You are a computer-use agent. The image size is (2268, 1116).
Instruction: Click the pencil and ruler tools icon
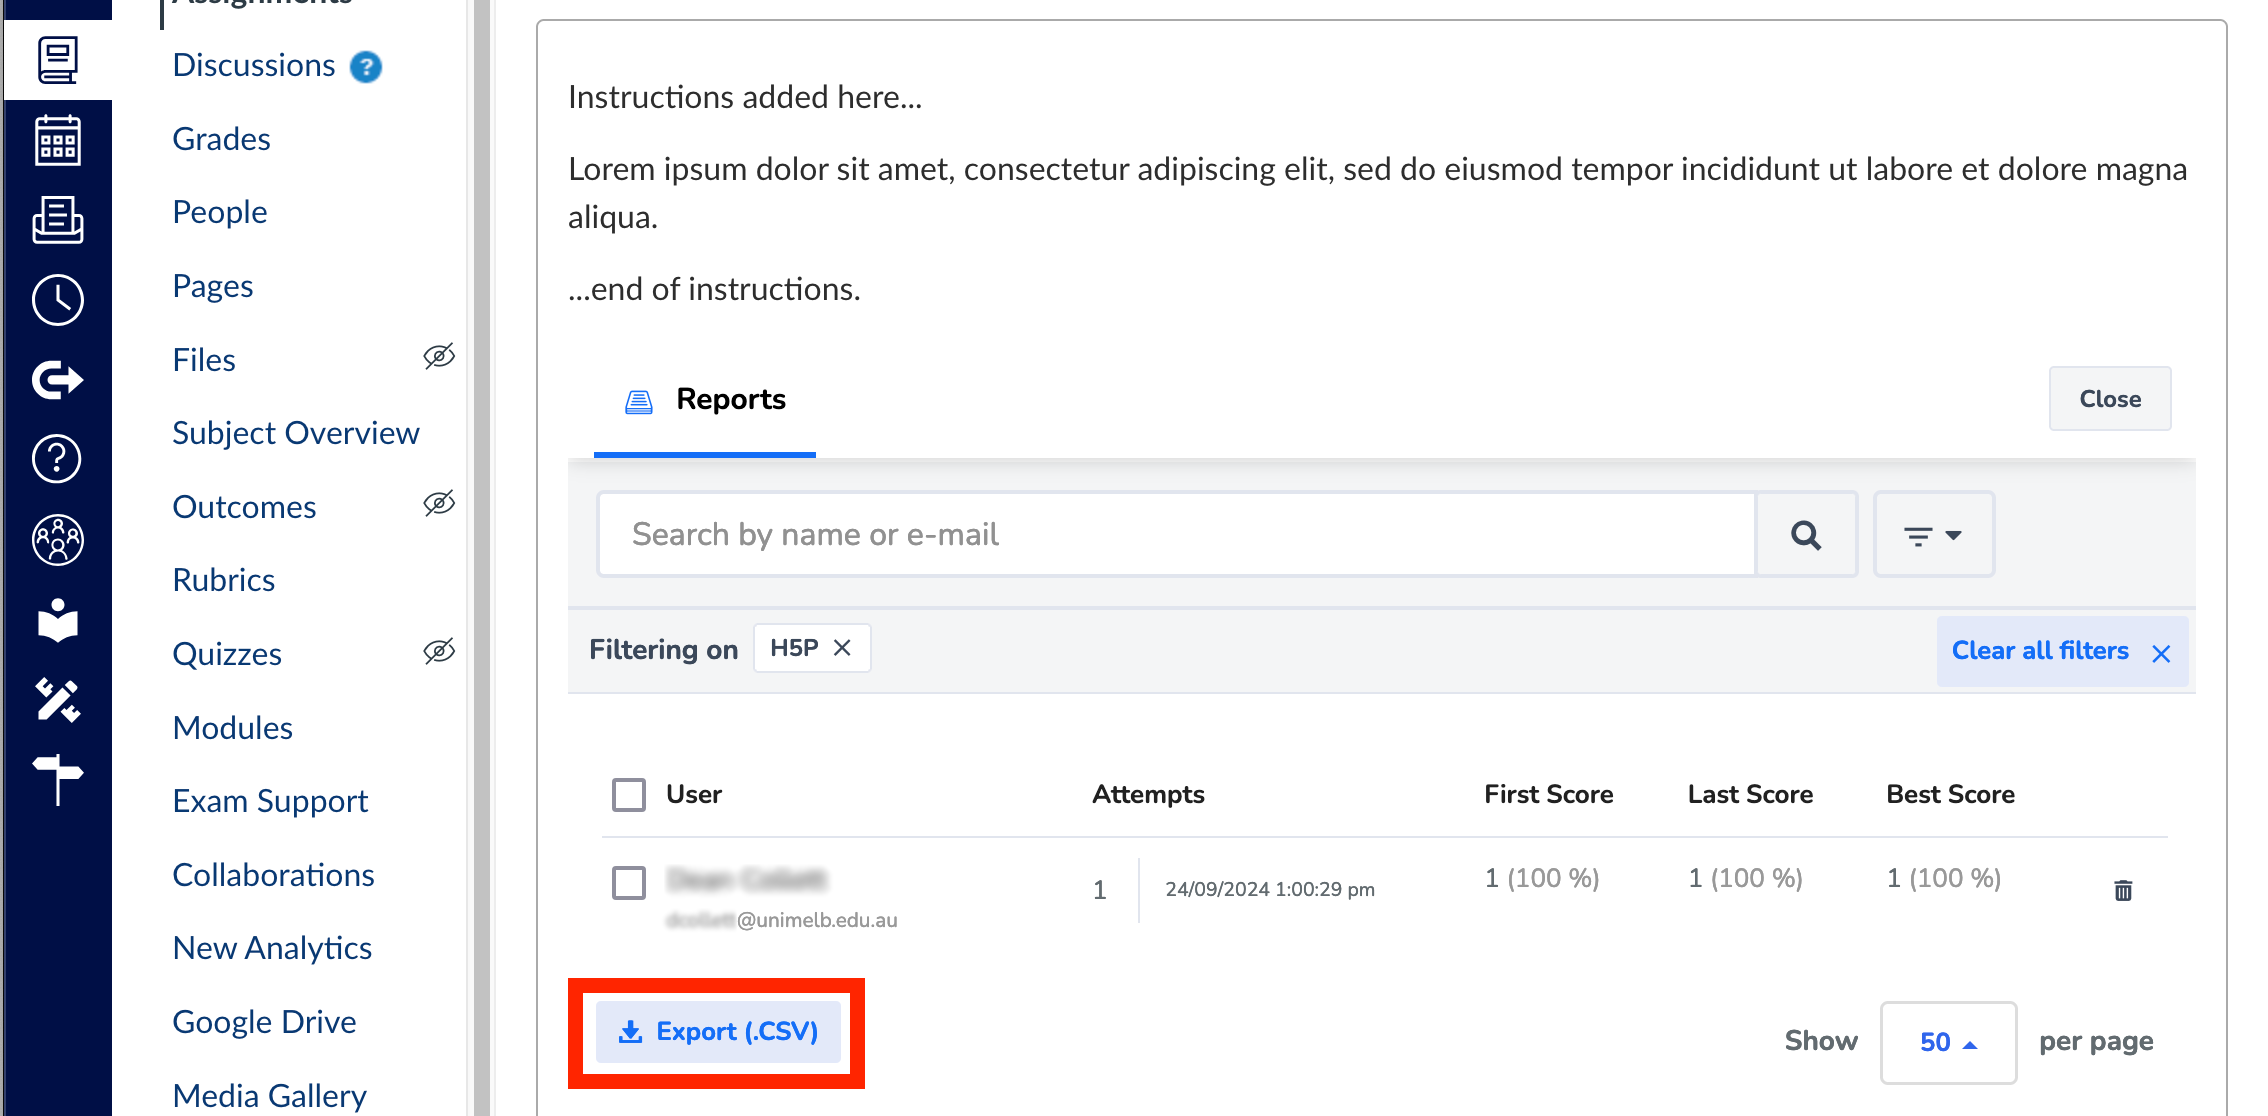[58, 700]
